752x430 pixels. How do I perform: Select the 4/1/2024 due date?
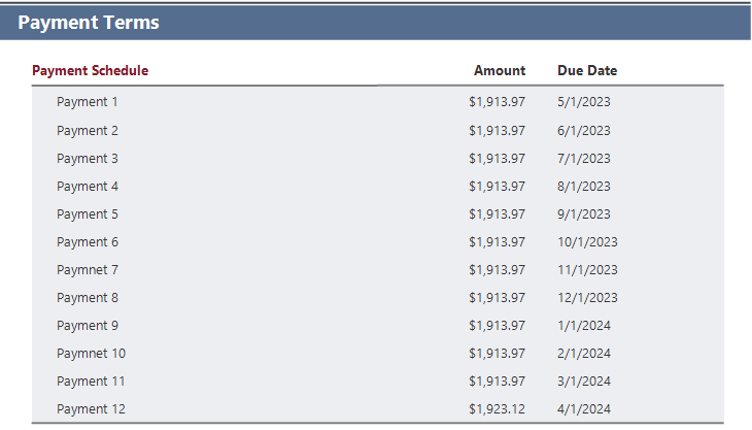point(584,409)
